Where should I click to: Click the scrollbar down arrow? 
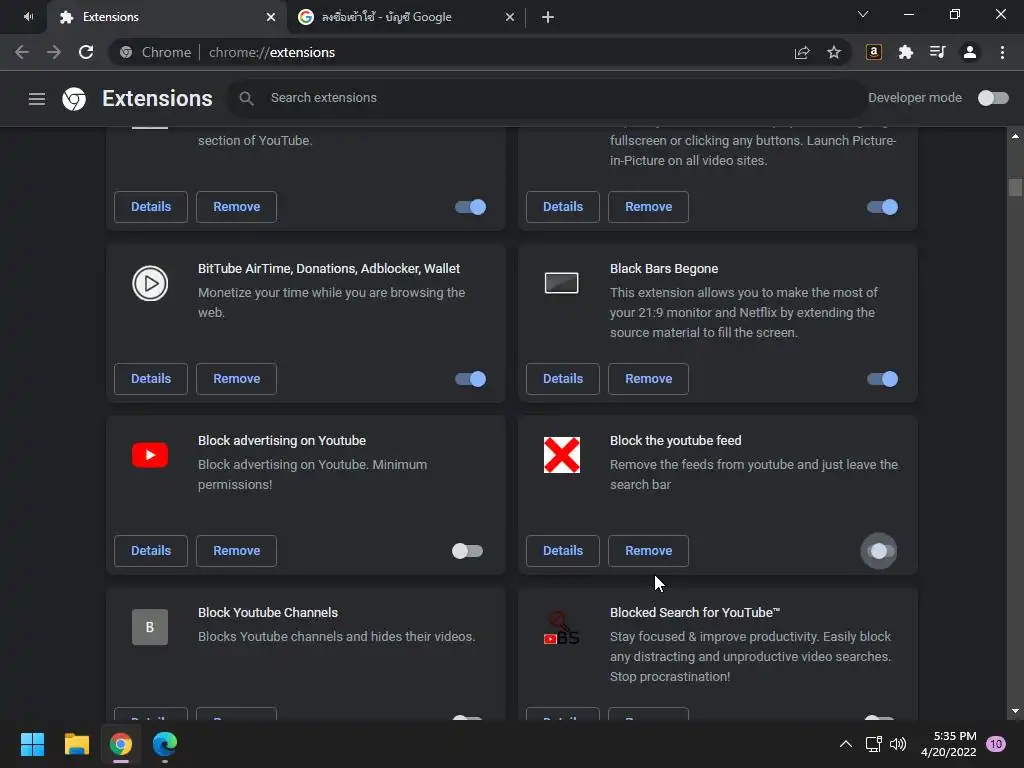pos(1015,711)
